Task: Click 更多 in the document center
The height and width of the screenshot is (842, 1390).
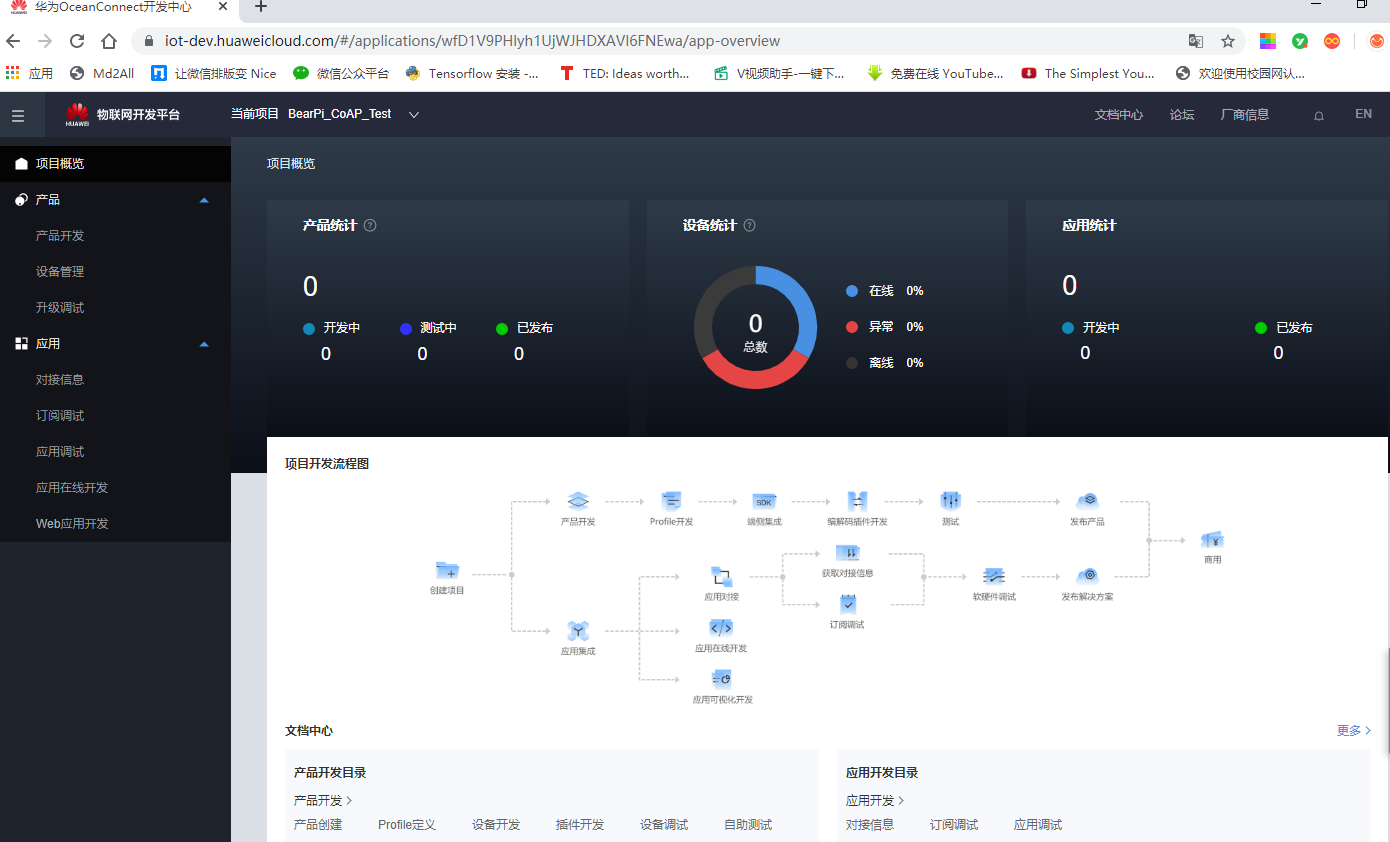Action: tap(1354, 731)
